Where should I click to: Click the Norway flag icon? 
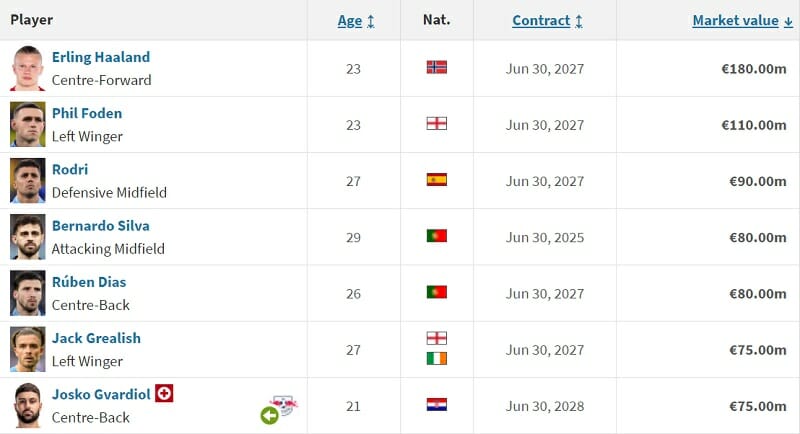[436, 67]
